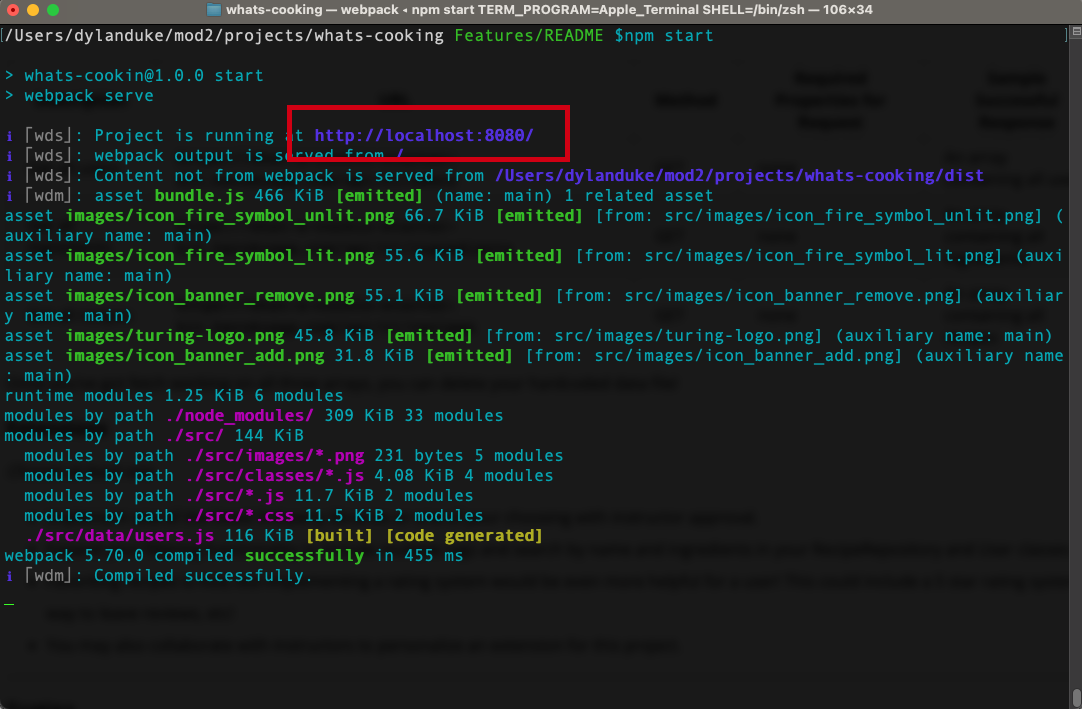Click 'images/icon_banner_add.png' asset name in green

(195, 356)
